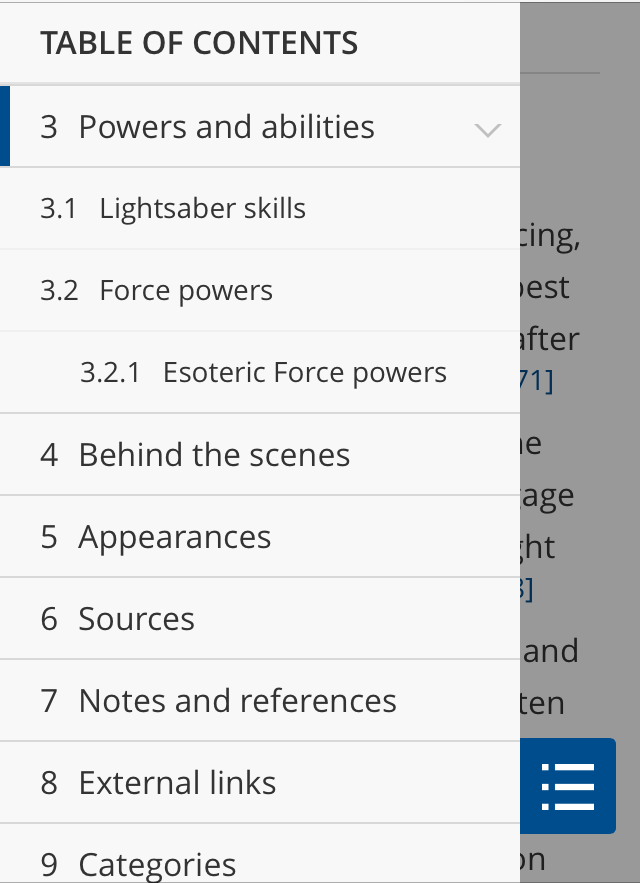640x883 pixels.
Task: Select the External links entry
Action: [177, 783]
